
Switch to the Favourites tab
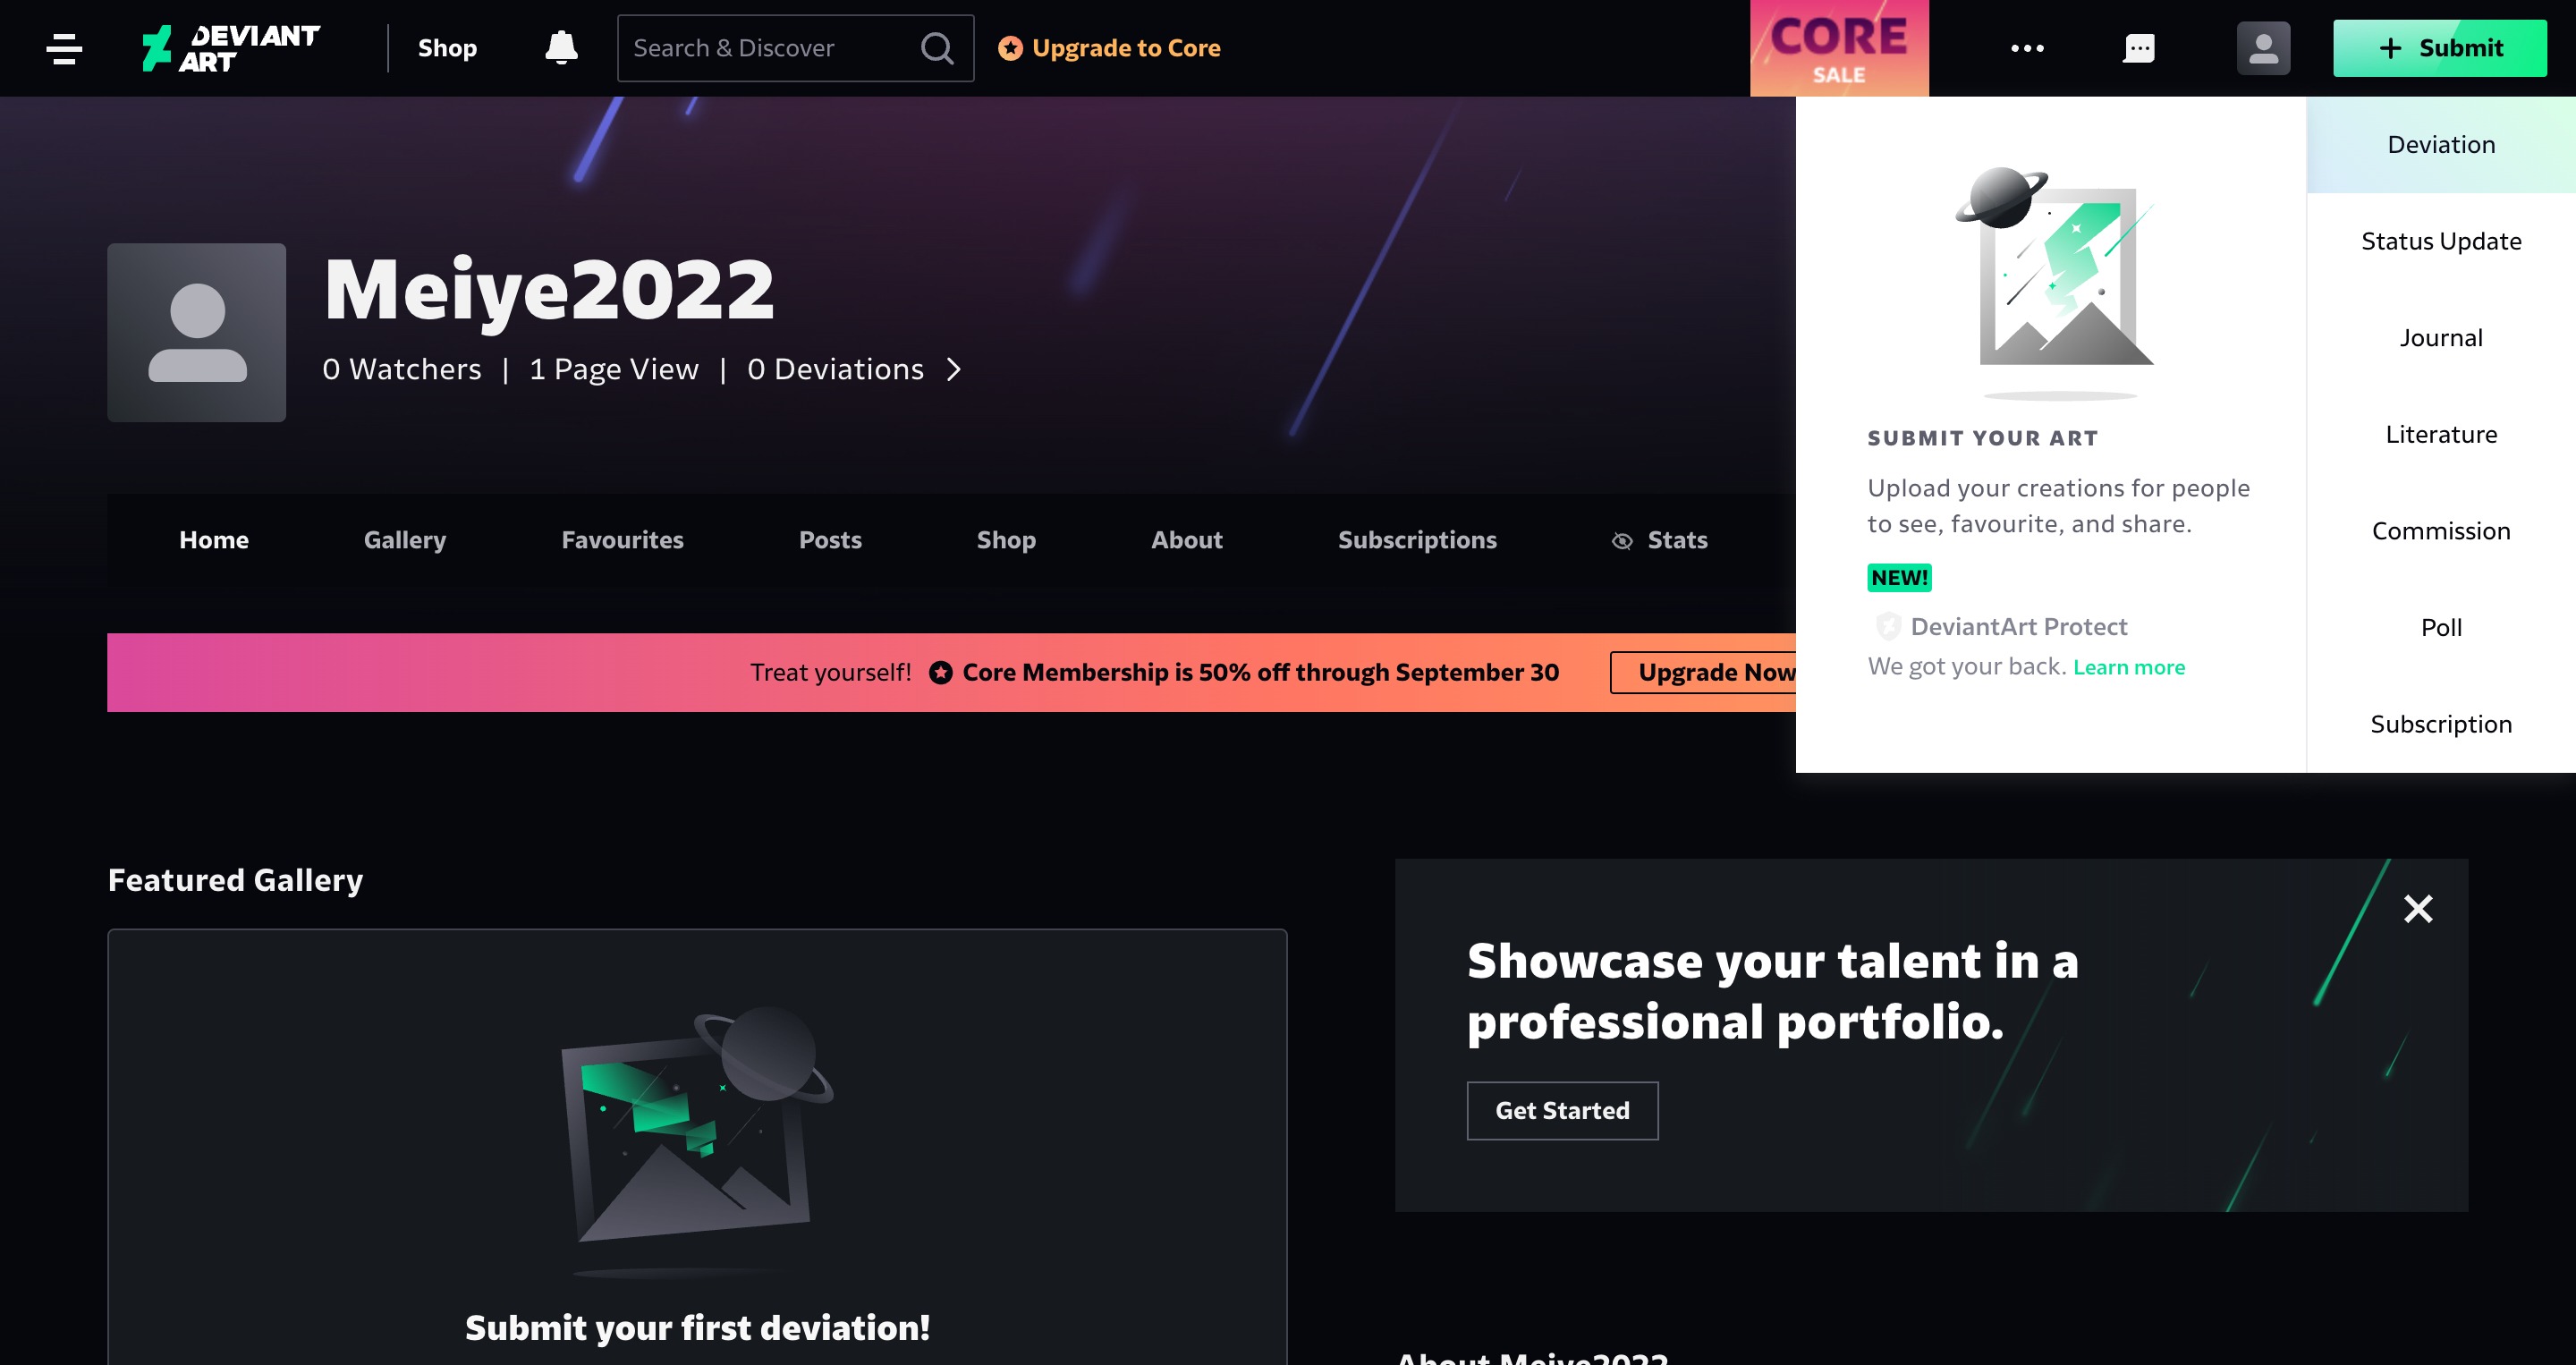622,540
